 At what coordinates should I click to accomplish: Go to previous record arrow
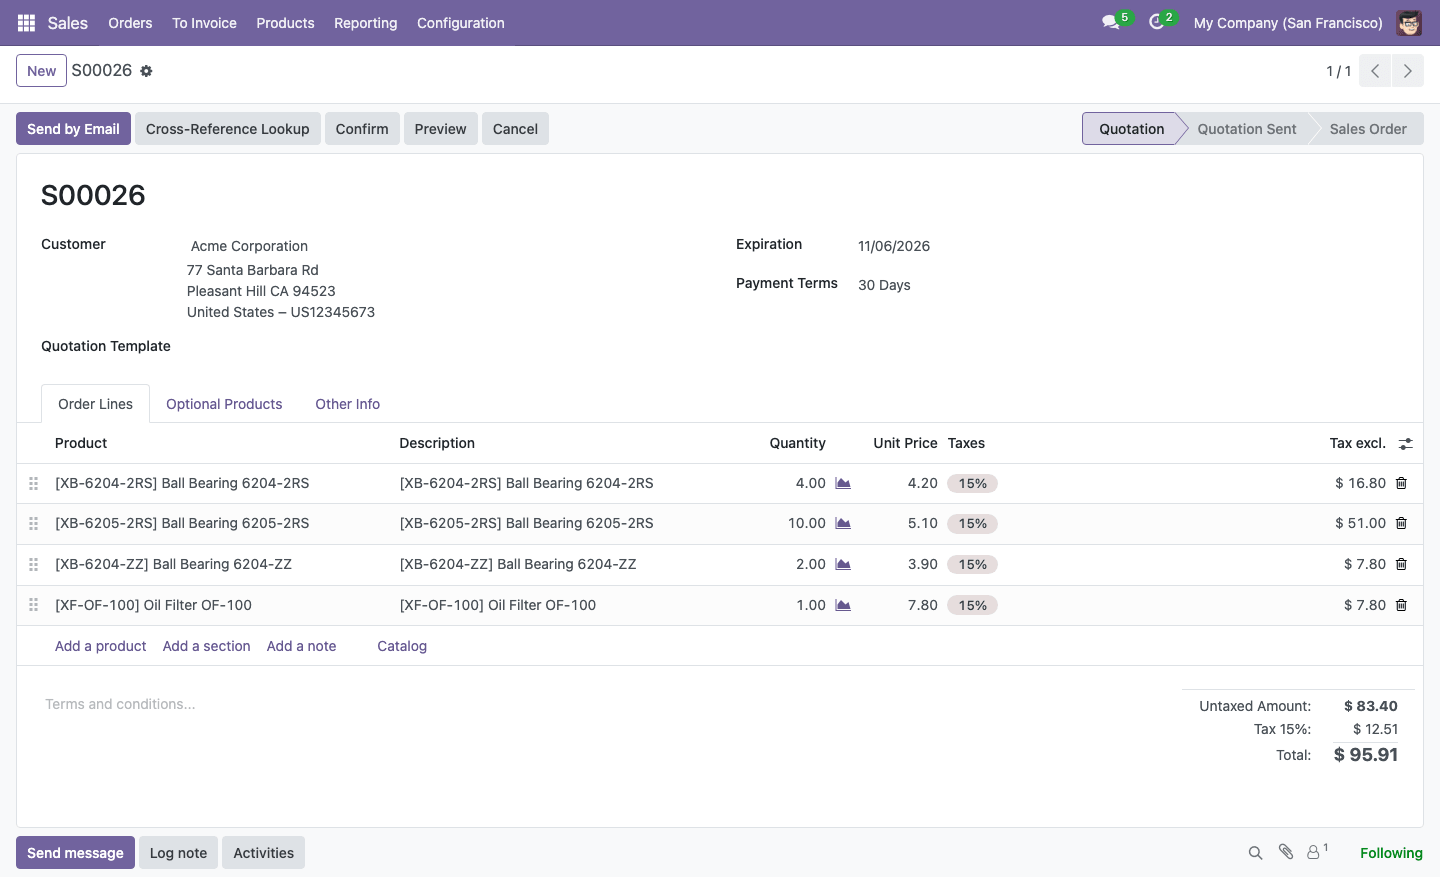(1375, 71)
